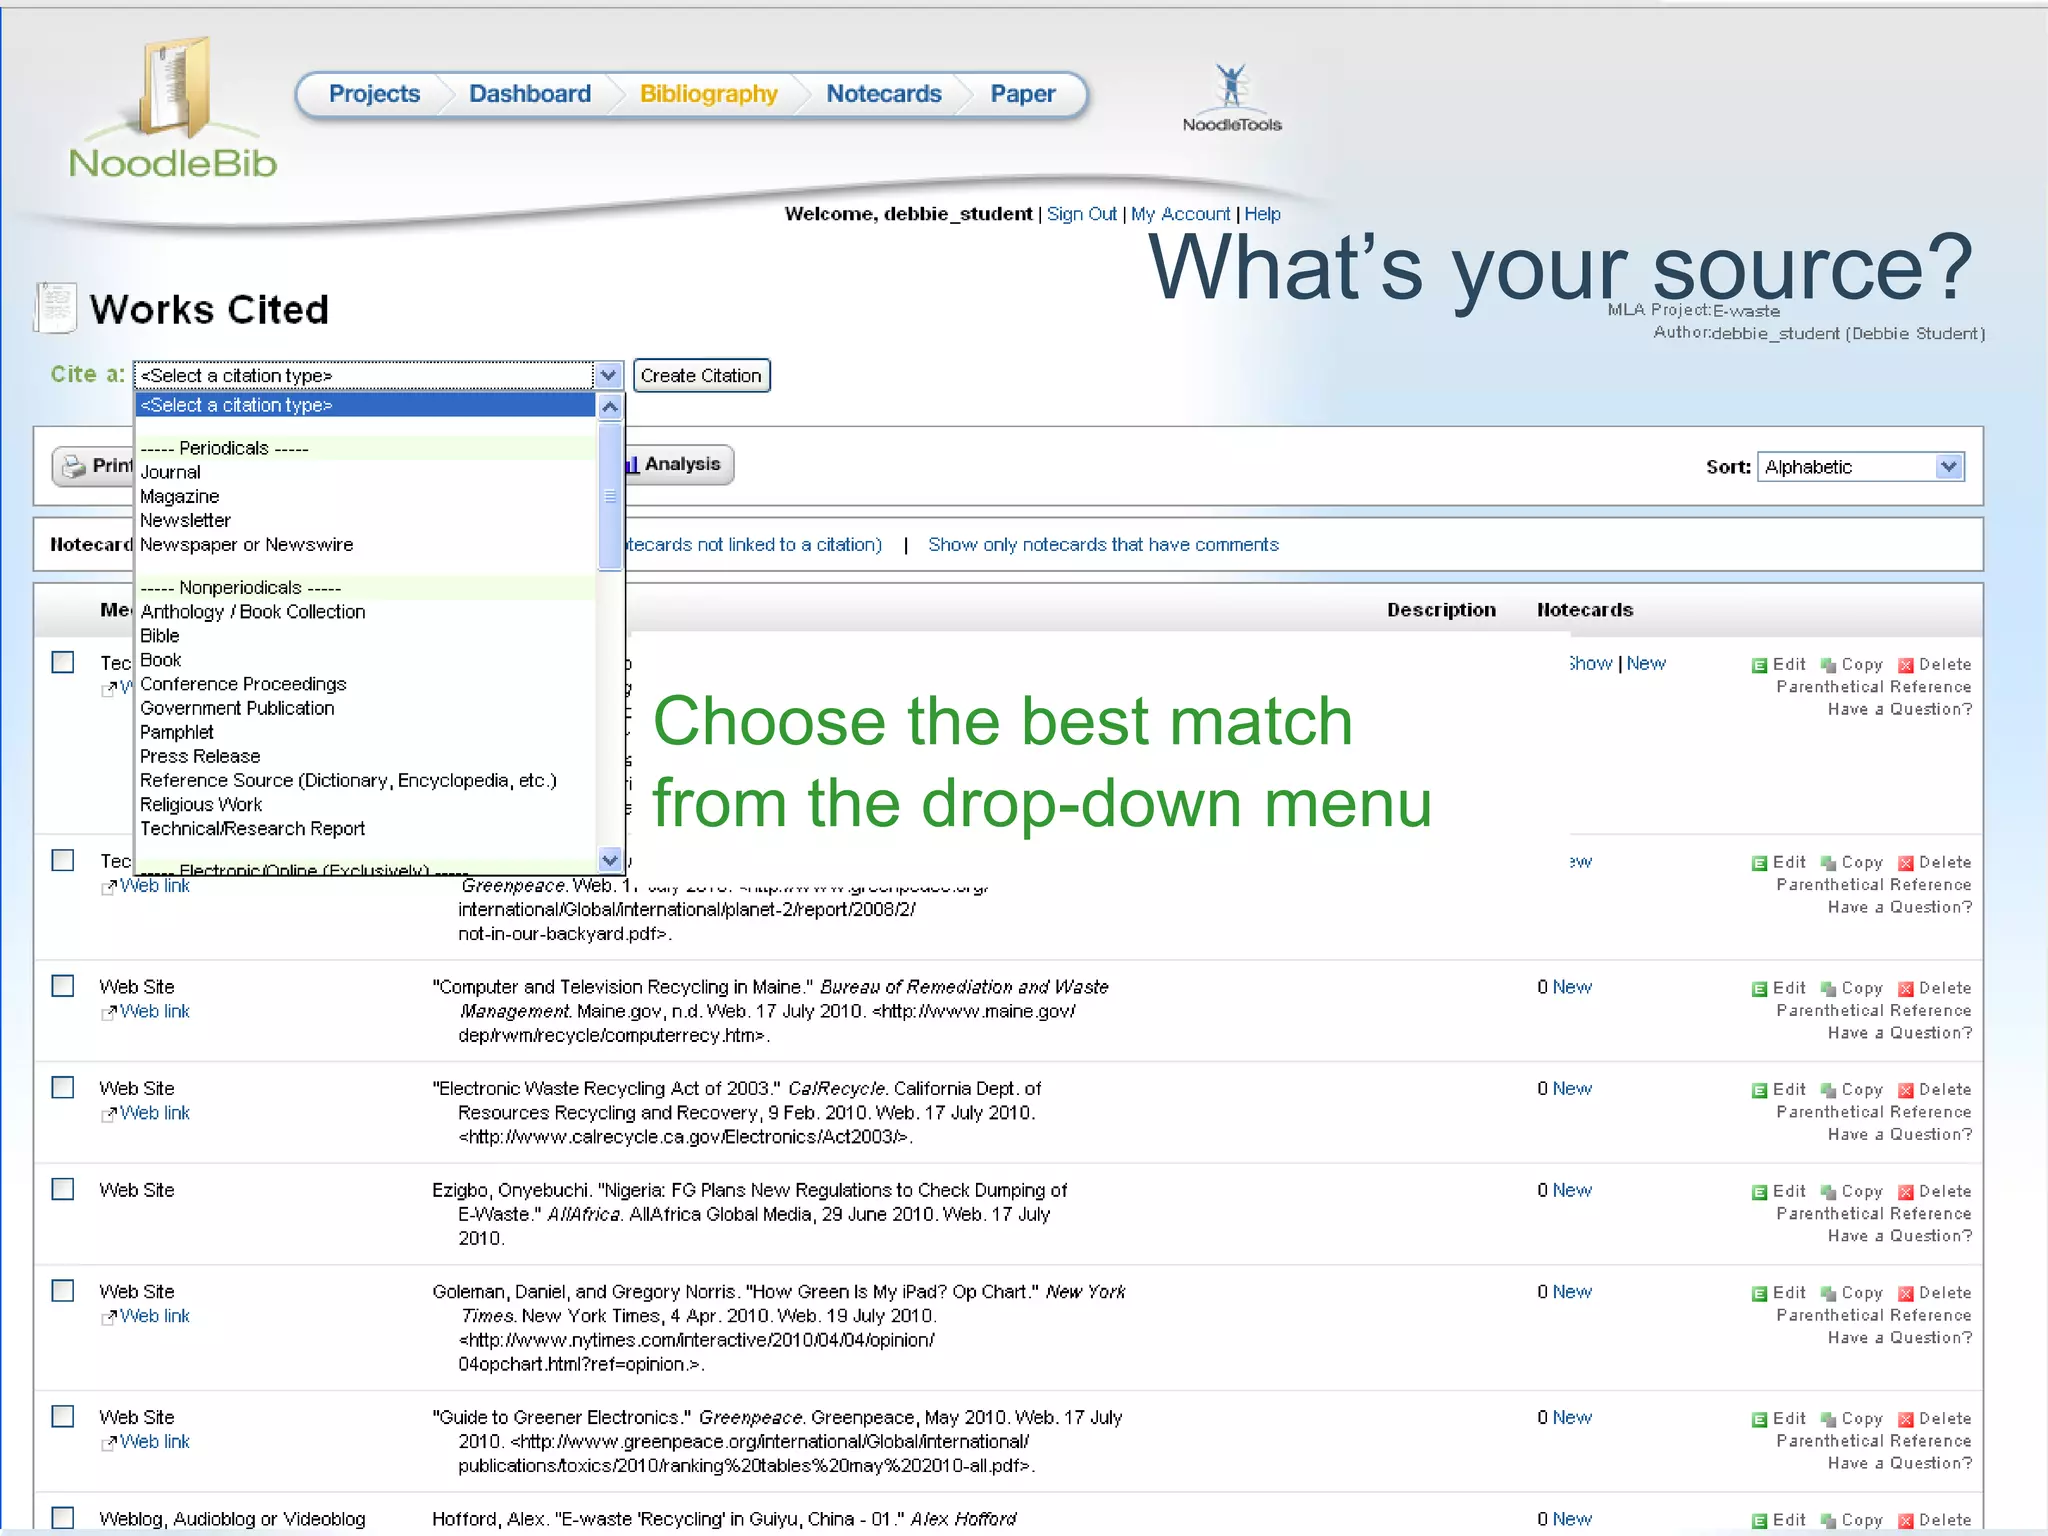Click Delete icon for Maine recycling citation
Image resolution: width=2048 pixels, height=1536 pixels.
click(1906, 989)
